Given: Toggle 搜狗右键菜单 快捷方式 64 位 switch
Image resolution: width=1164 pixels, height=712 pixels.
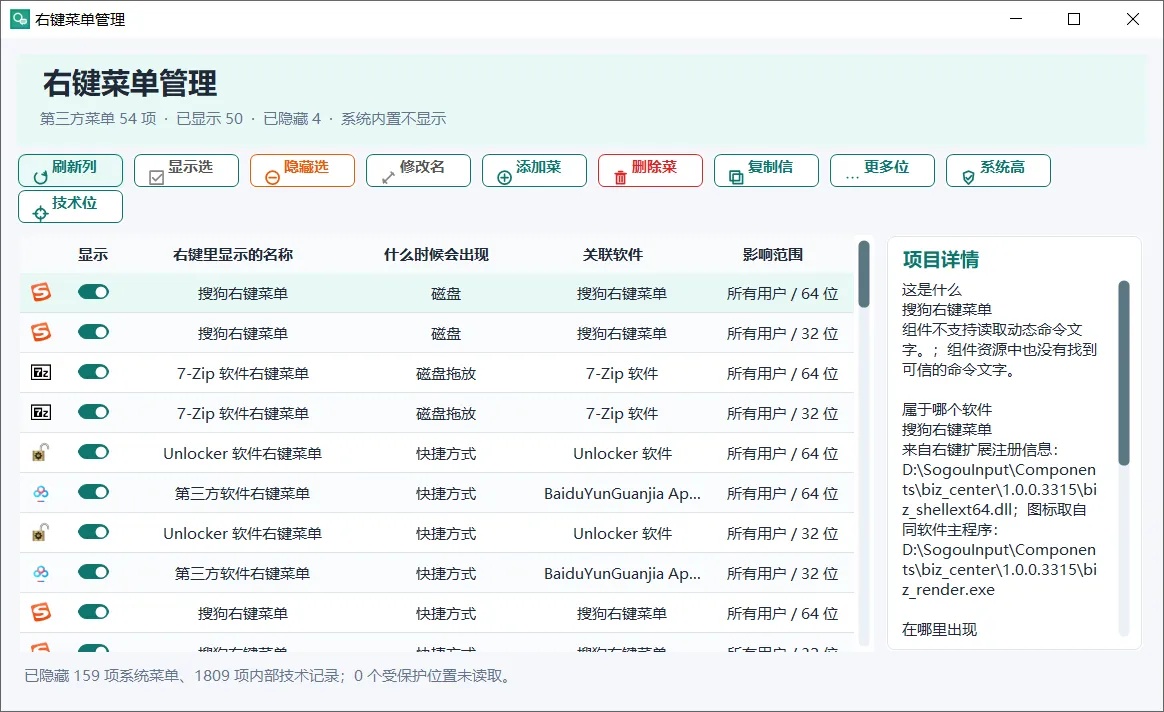Looking at the screenshot, I should (x=94, y=613).
